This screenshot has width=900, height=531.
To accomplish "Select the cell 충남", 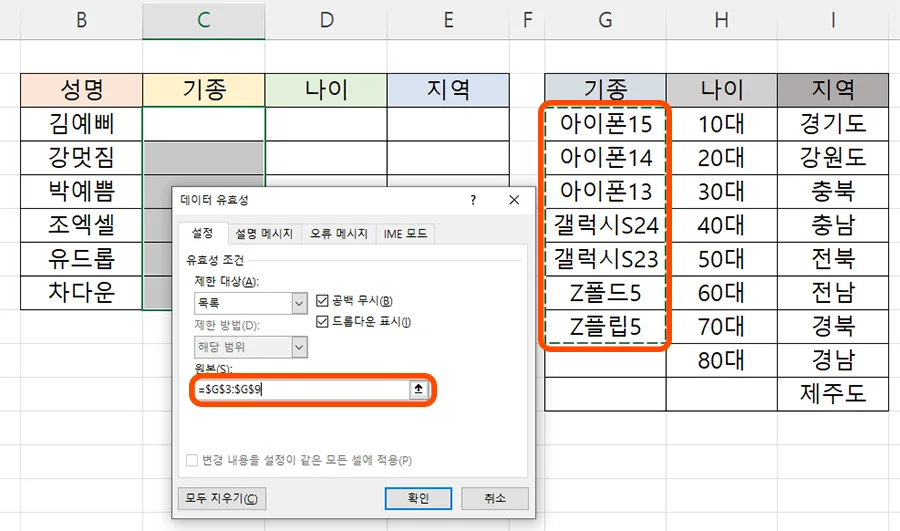I will [833, 225].
